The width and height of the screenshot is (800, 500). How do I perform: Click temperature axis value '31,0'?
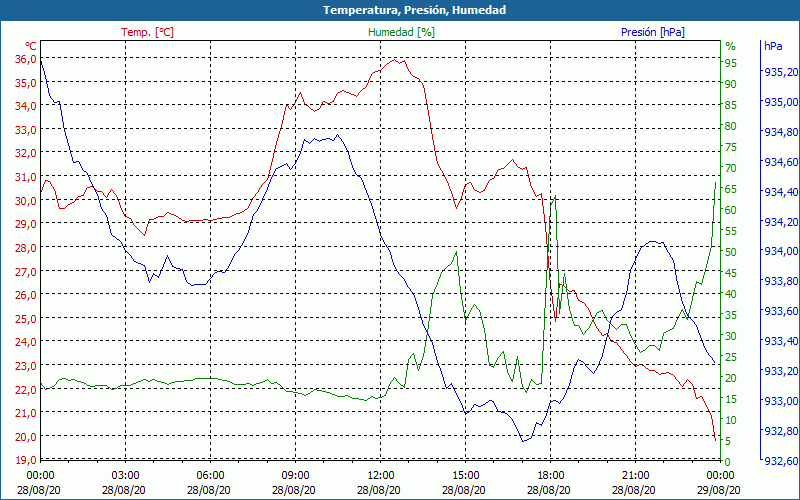click(26, 177)
